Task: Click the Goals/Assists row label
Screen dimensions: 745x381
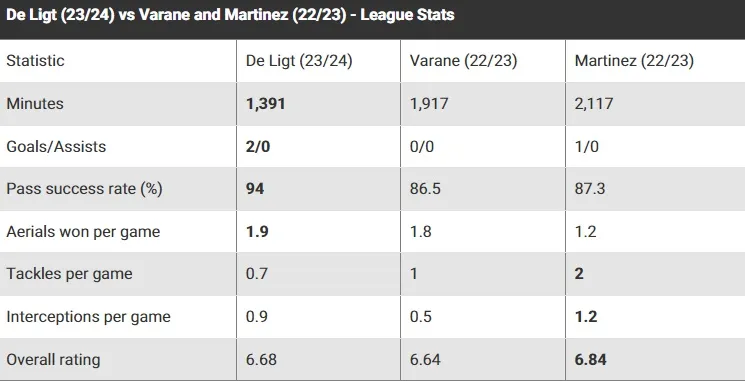Action: 56,146
